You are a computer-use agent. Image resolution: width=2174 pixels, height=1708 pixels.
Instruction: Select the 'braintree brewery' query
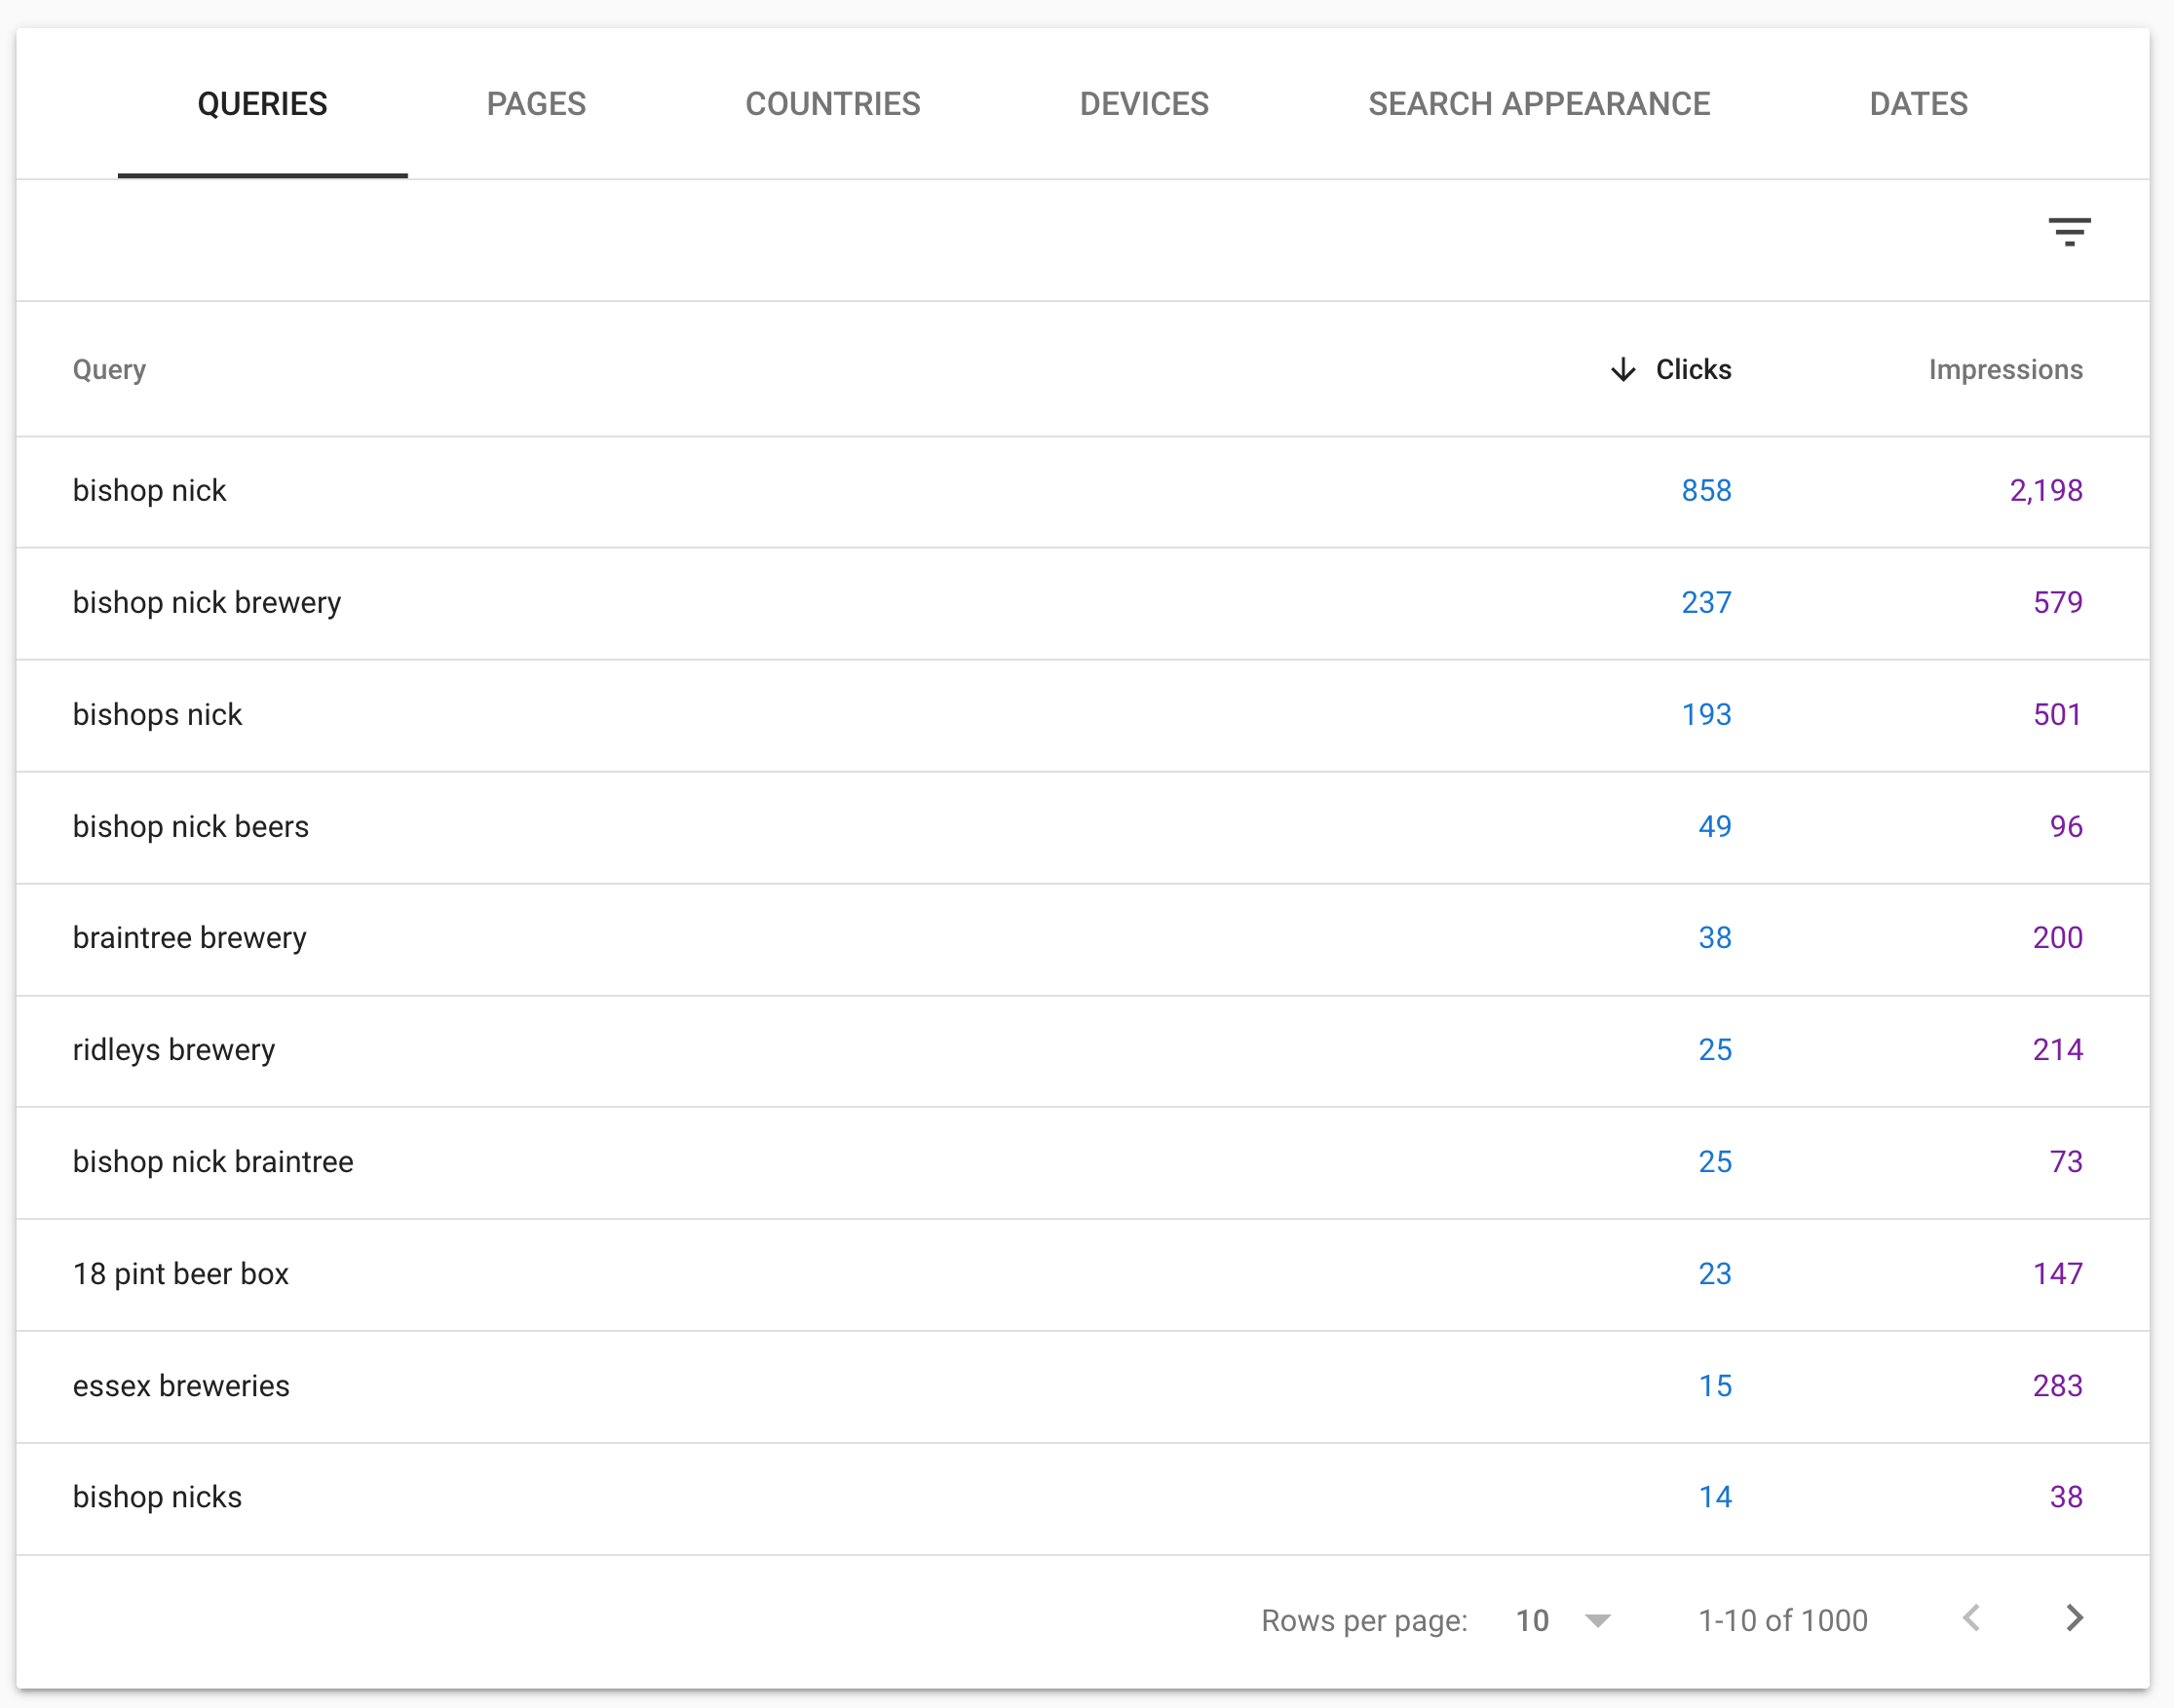click(189, 938)
